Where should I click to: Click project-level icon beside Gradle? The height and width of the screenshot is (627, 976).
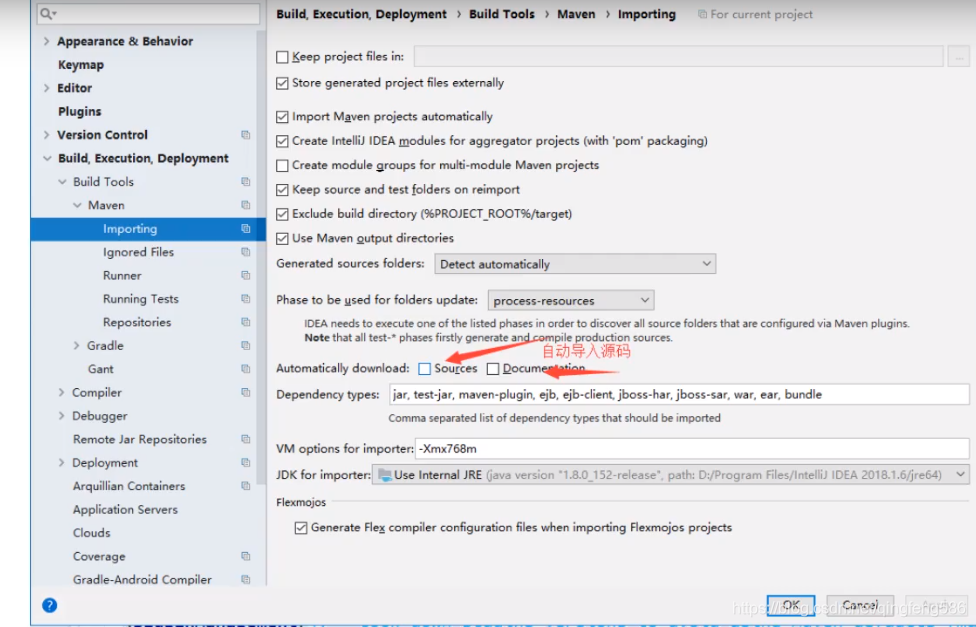(x=246, y=346)
